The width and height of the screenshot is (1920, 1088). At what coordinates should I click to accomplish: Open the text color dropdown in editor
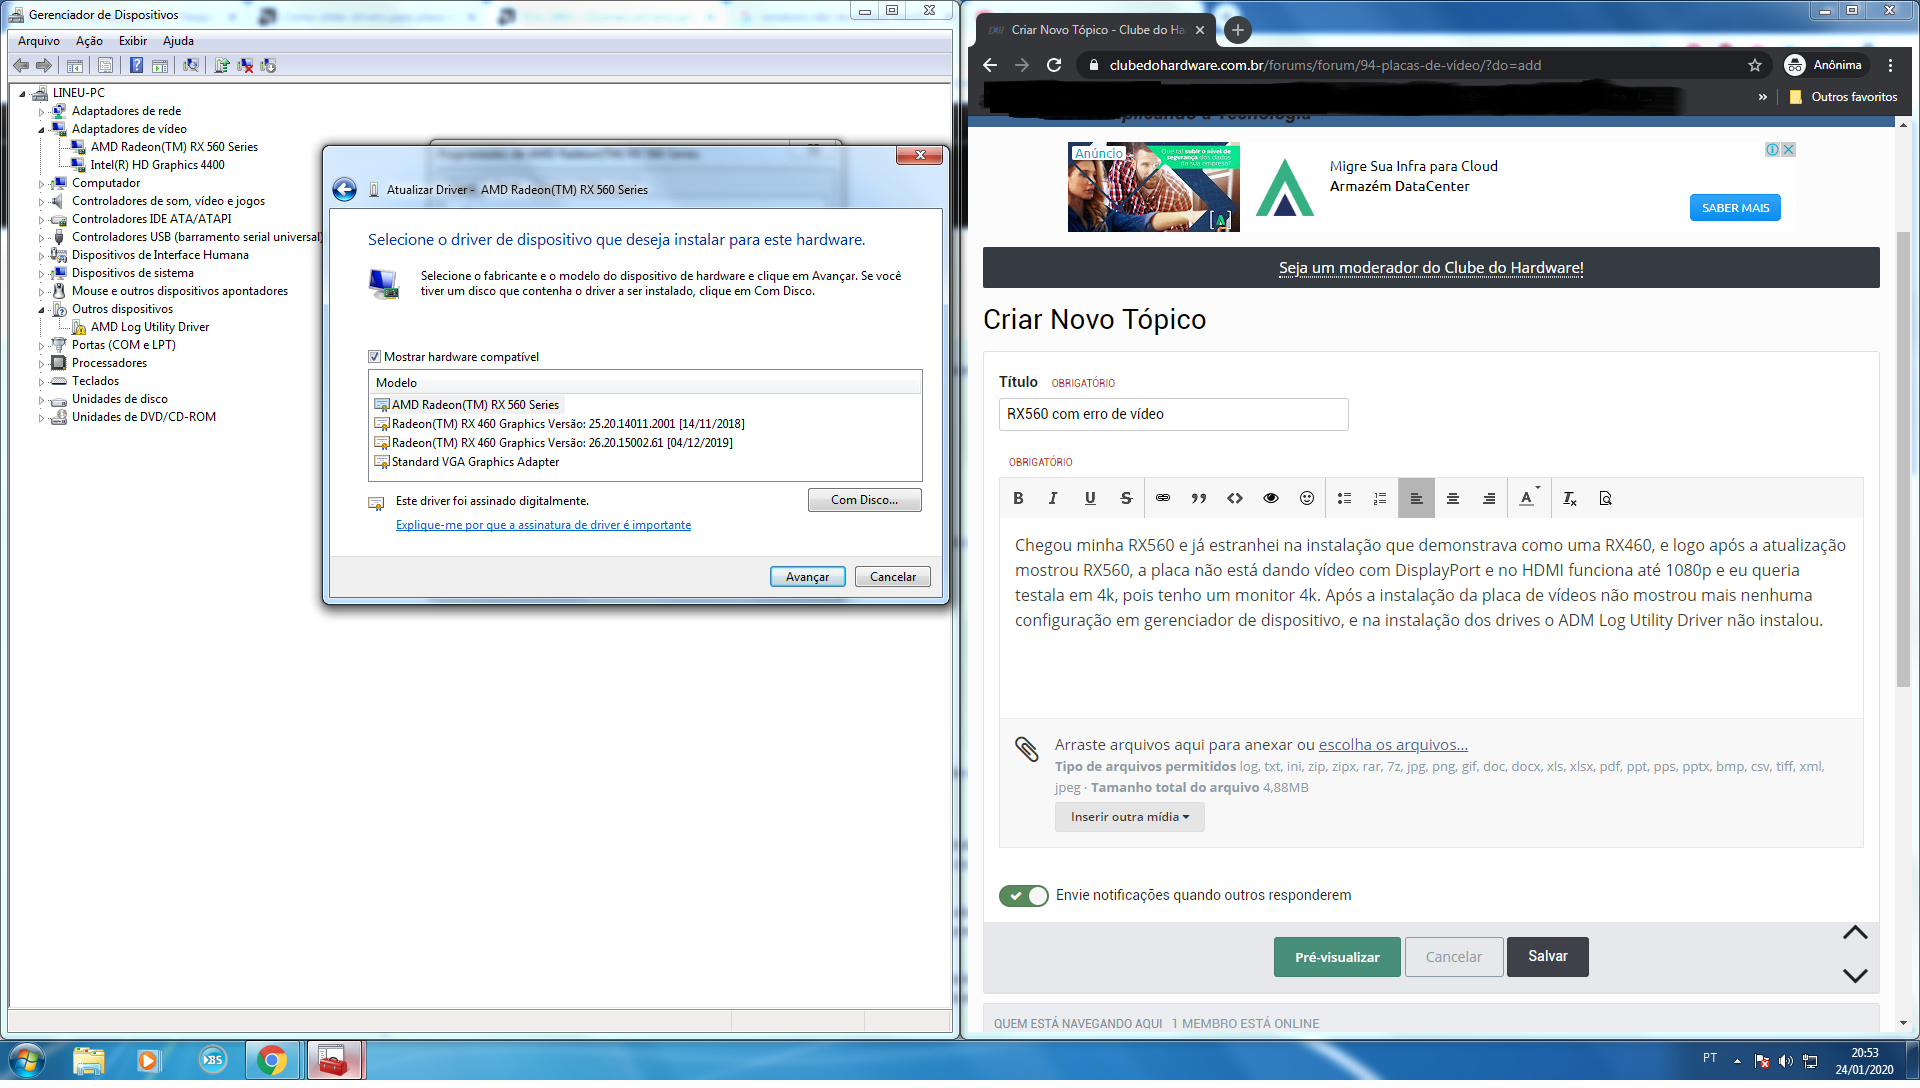pyautogui.click(x=1529, y=498)
